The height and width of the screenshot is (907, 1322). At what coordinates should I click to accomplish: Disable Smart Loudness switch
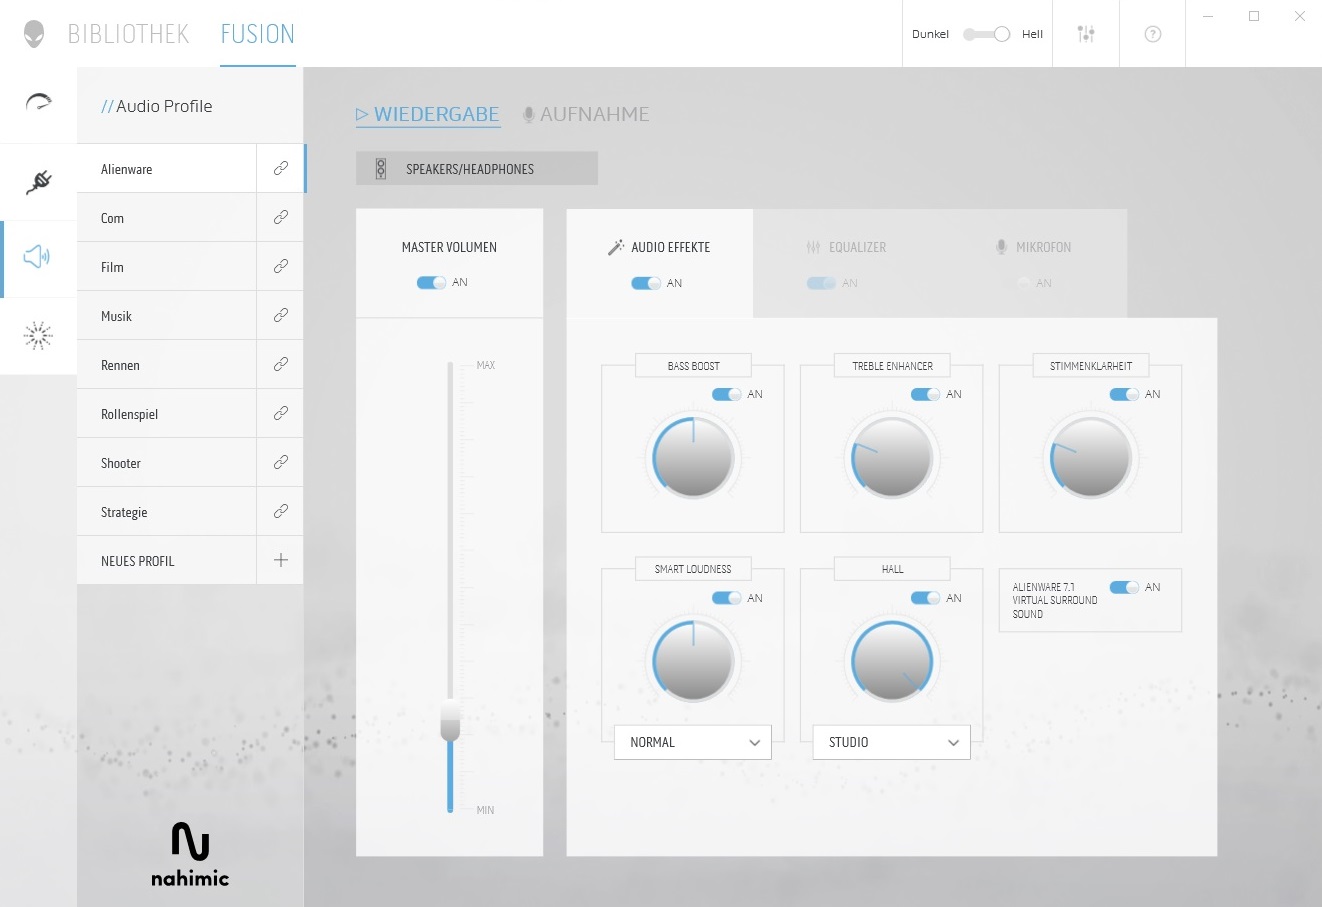(x=727, y=598)
